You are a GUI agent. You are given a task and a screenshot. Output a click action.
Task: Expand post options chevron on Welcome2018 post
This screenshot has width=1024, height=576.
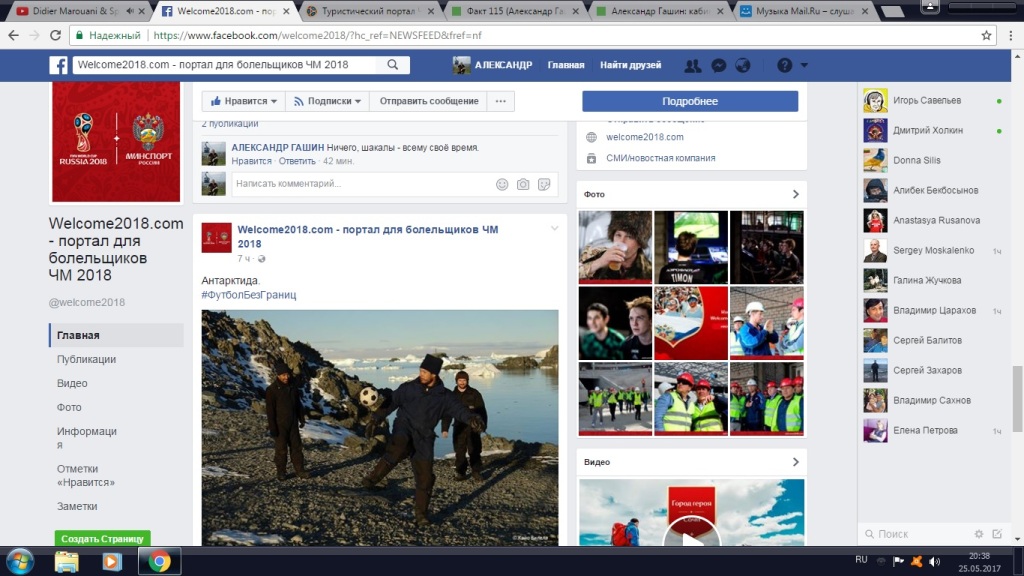pos(554,229)
